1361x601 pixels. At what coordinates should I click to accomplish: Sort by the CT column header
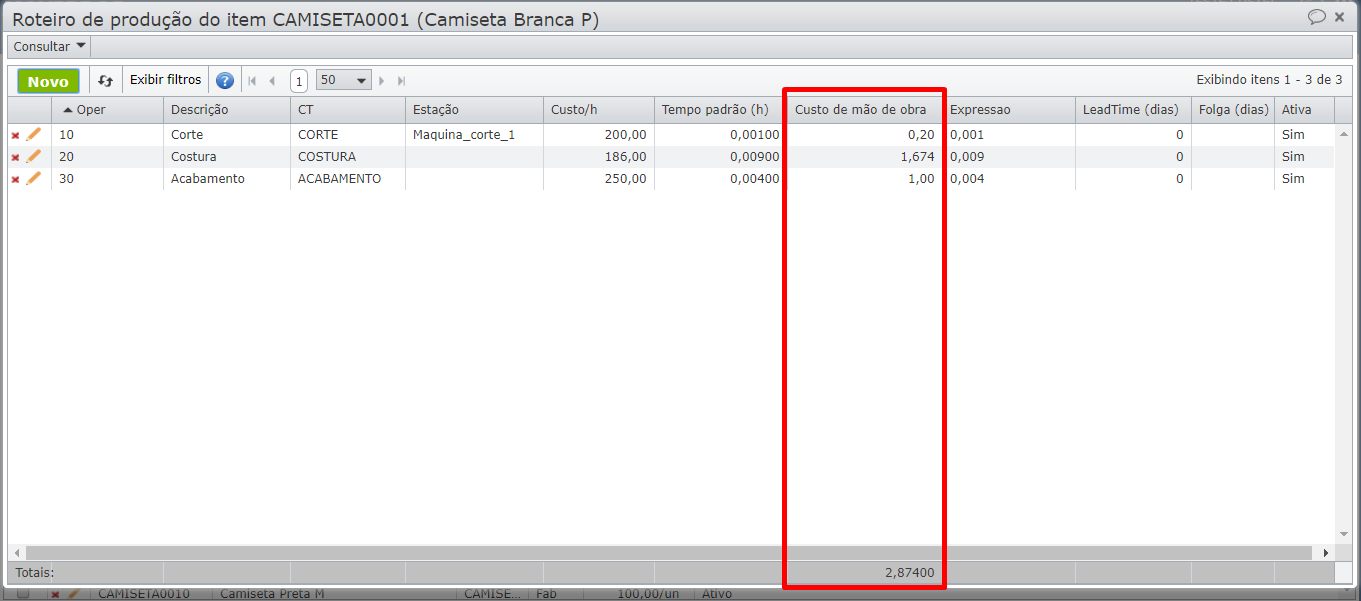tap(347, 109)
